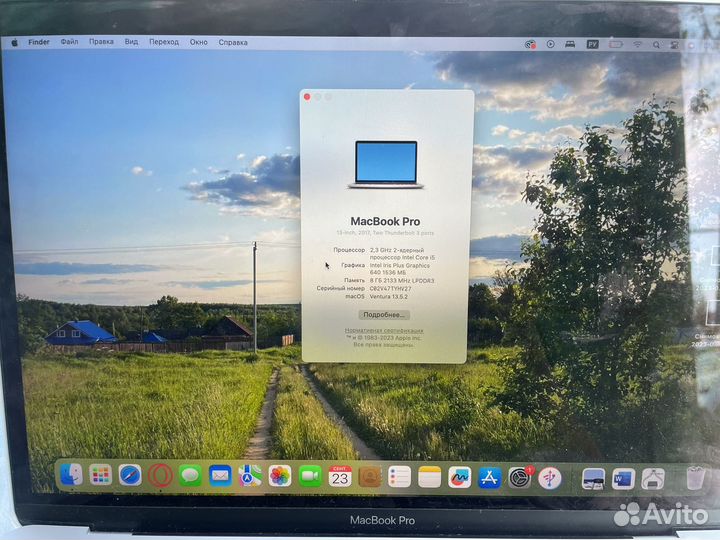Open the Правка menu
720x540 pixels.
click(x=101, y=42)
